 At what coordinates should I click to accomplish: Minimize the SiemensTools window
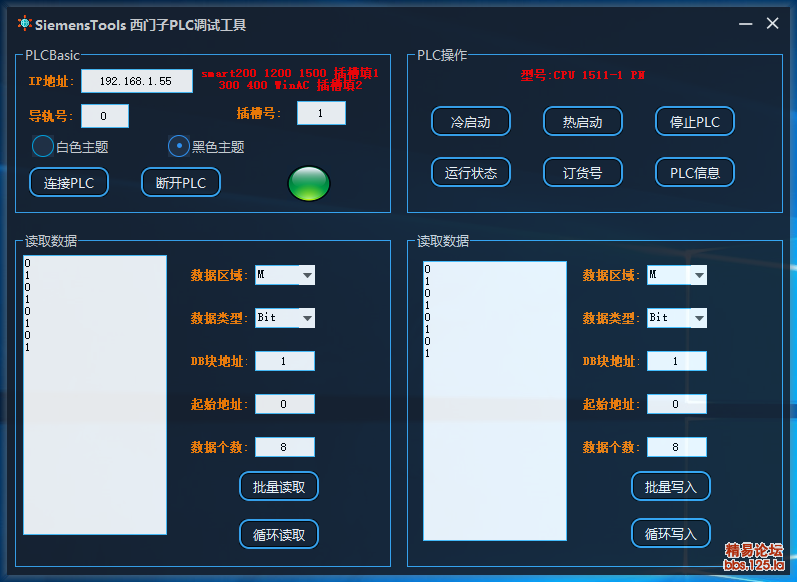pyautogui.click(x=746, y=23)
